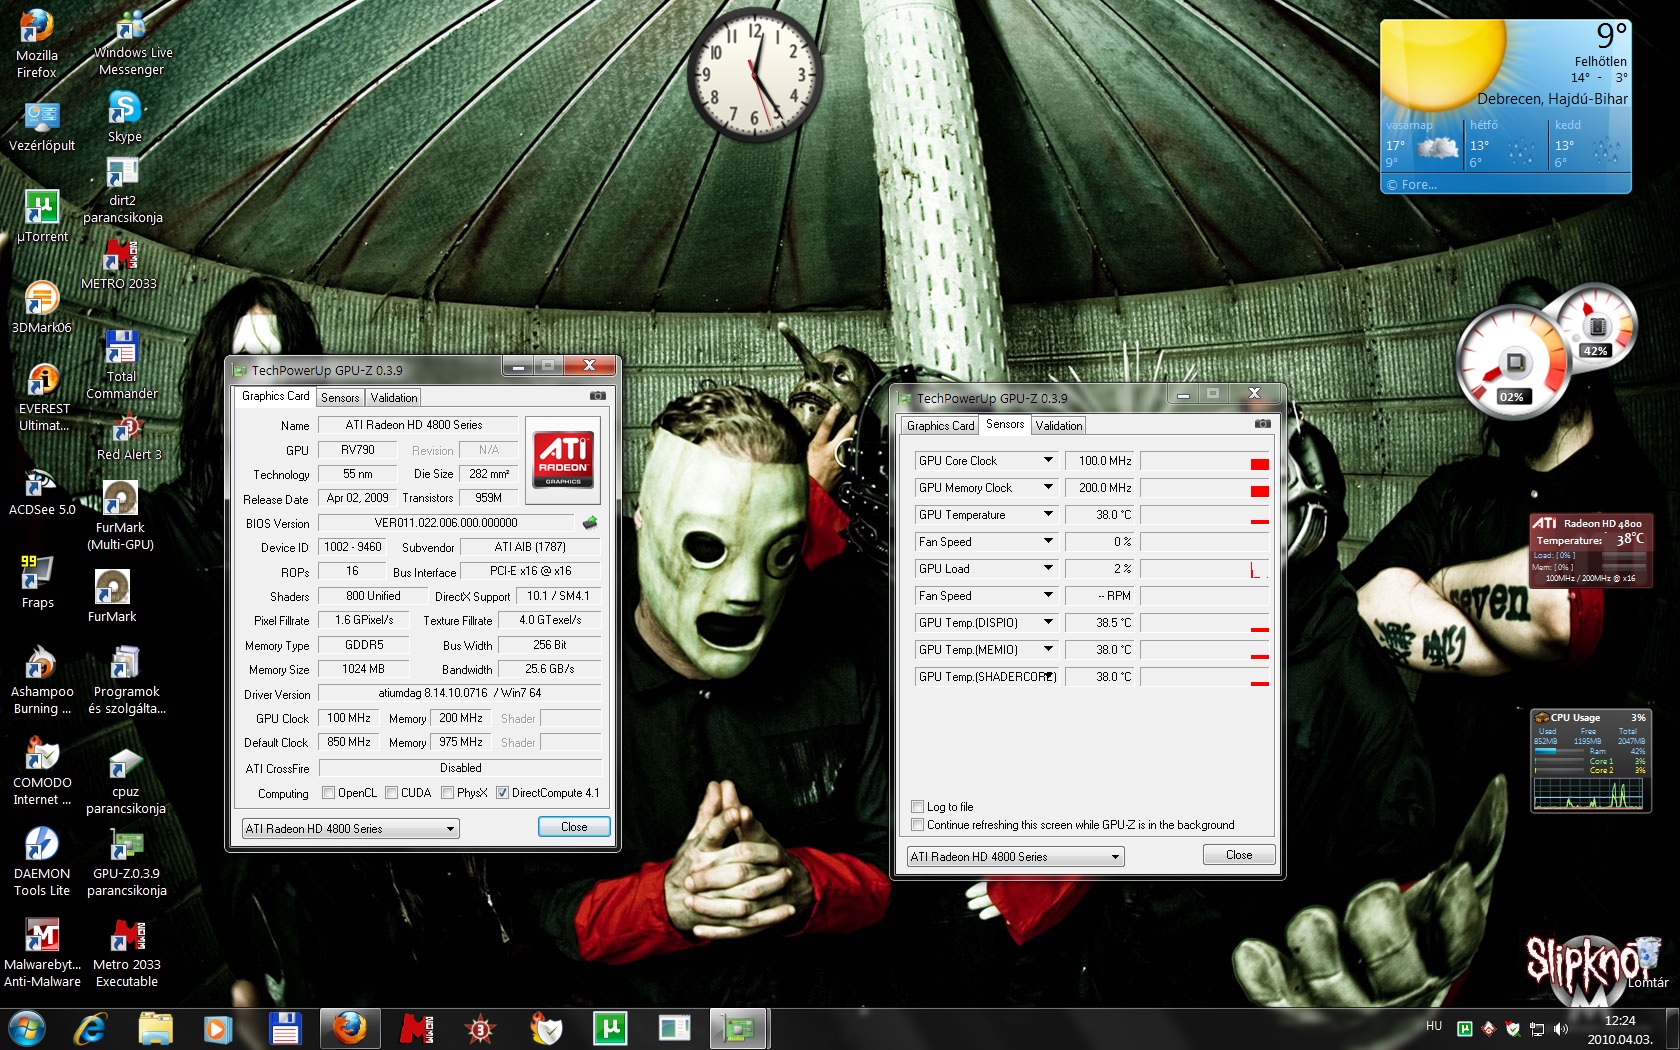Viewport: 1680px width, 1050px height.
Task: Click Close button in Graphics Card window
Action: (x=574, y=827)
